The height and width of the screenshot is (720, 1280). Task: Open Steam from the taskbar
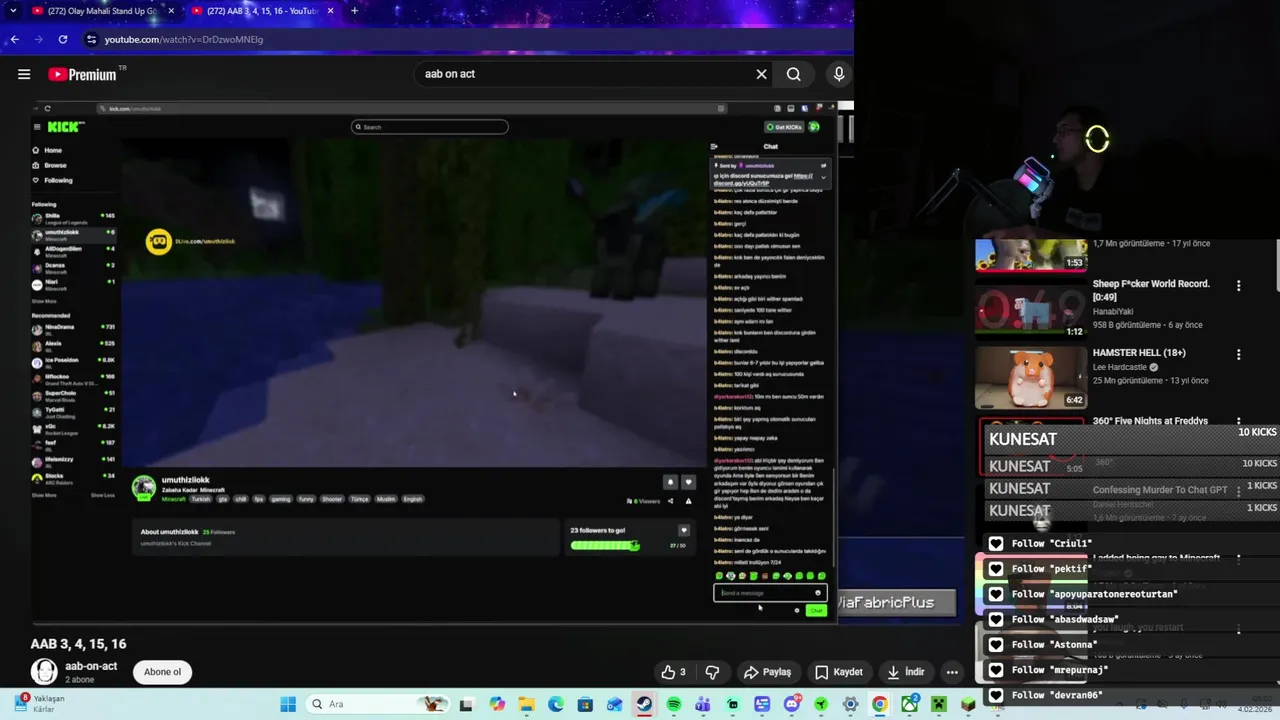click(644, 704)
